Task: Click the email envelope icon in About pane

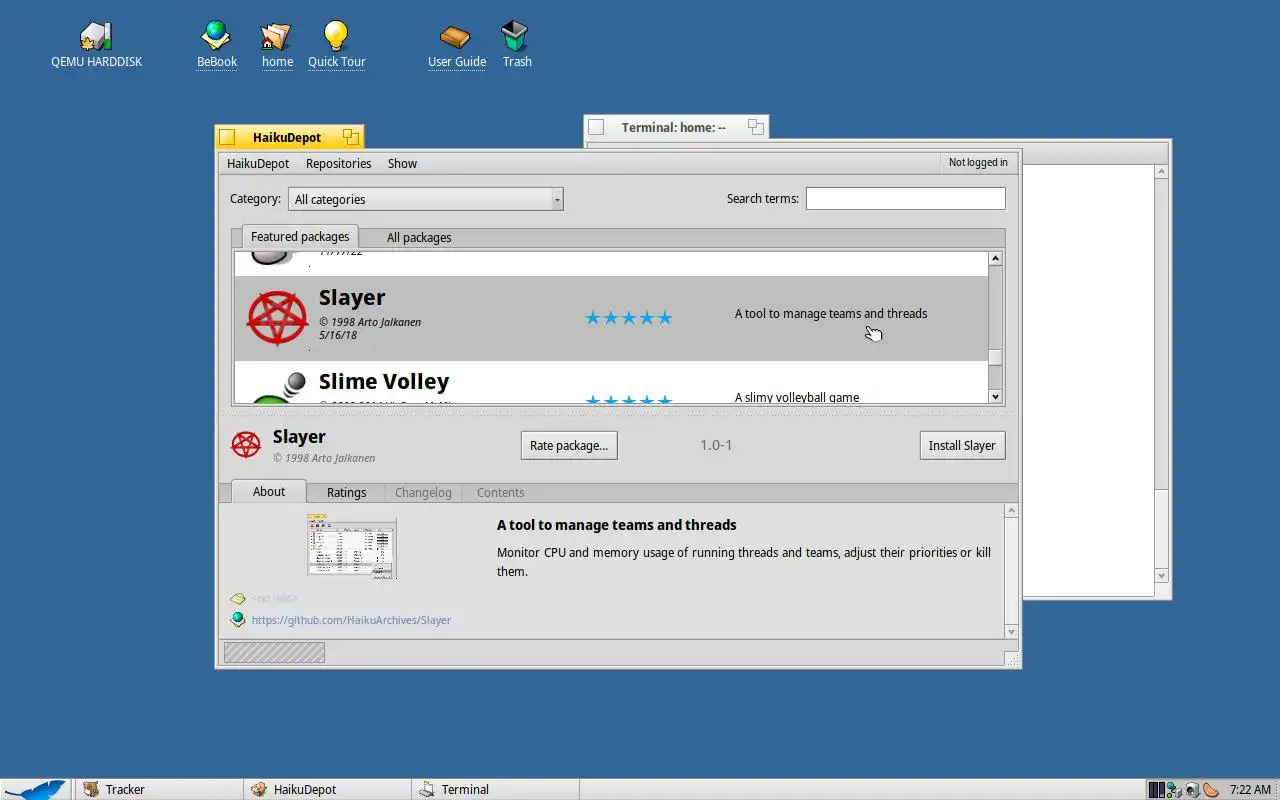Action: (x=238, y=599)
